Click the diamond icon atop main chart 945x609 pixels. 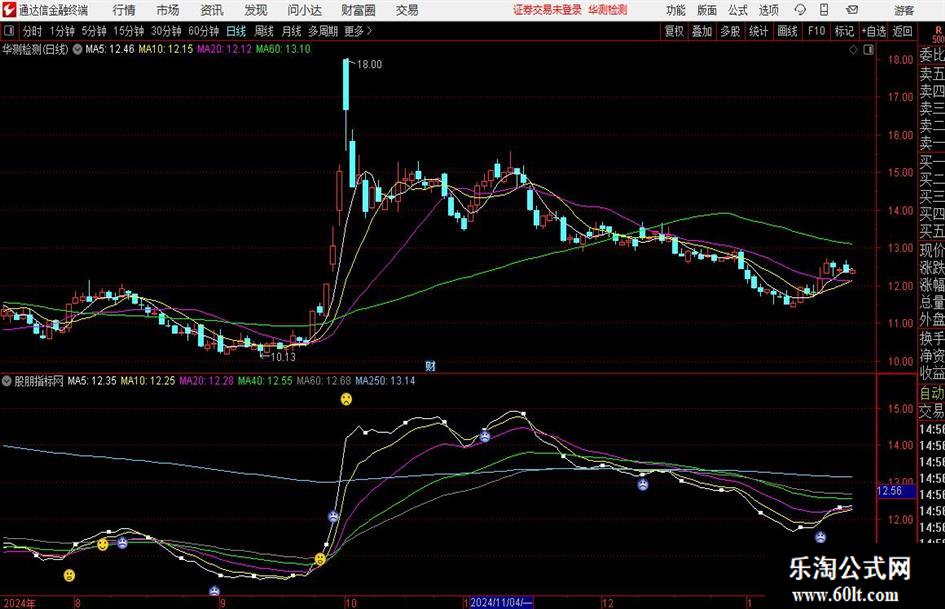point(853,49)
